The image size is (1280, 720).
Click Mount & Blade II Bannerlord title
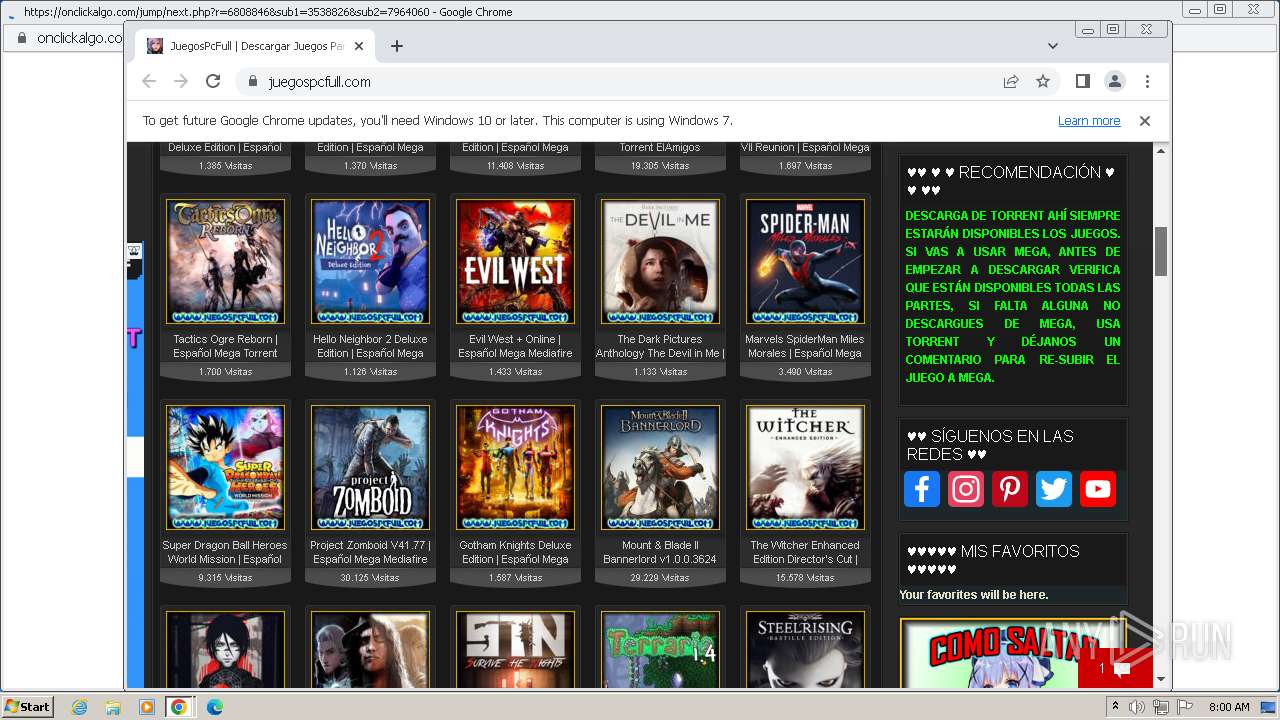click(660, 552)
